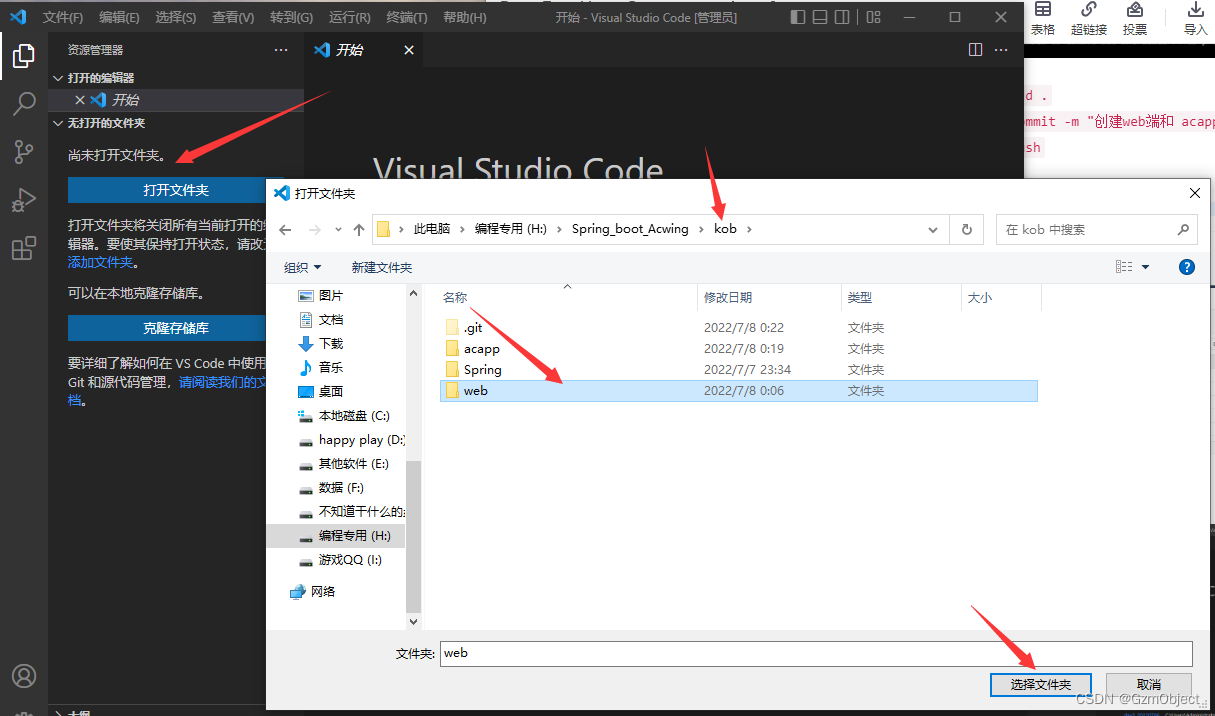The width and height of the screenshot is (1215, 716).
Task: Go forward in the file dialog
Action: click(314, 230)
